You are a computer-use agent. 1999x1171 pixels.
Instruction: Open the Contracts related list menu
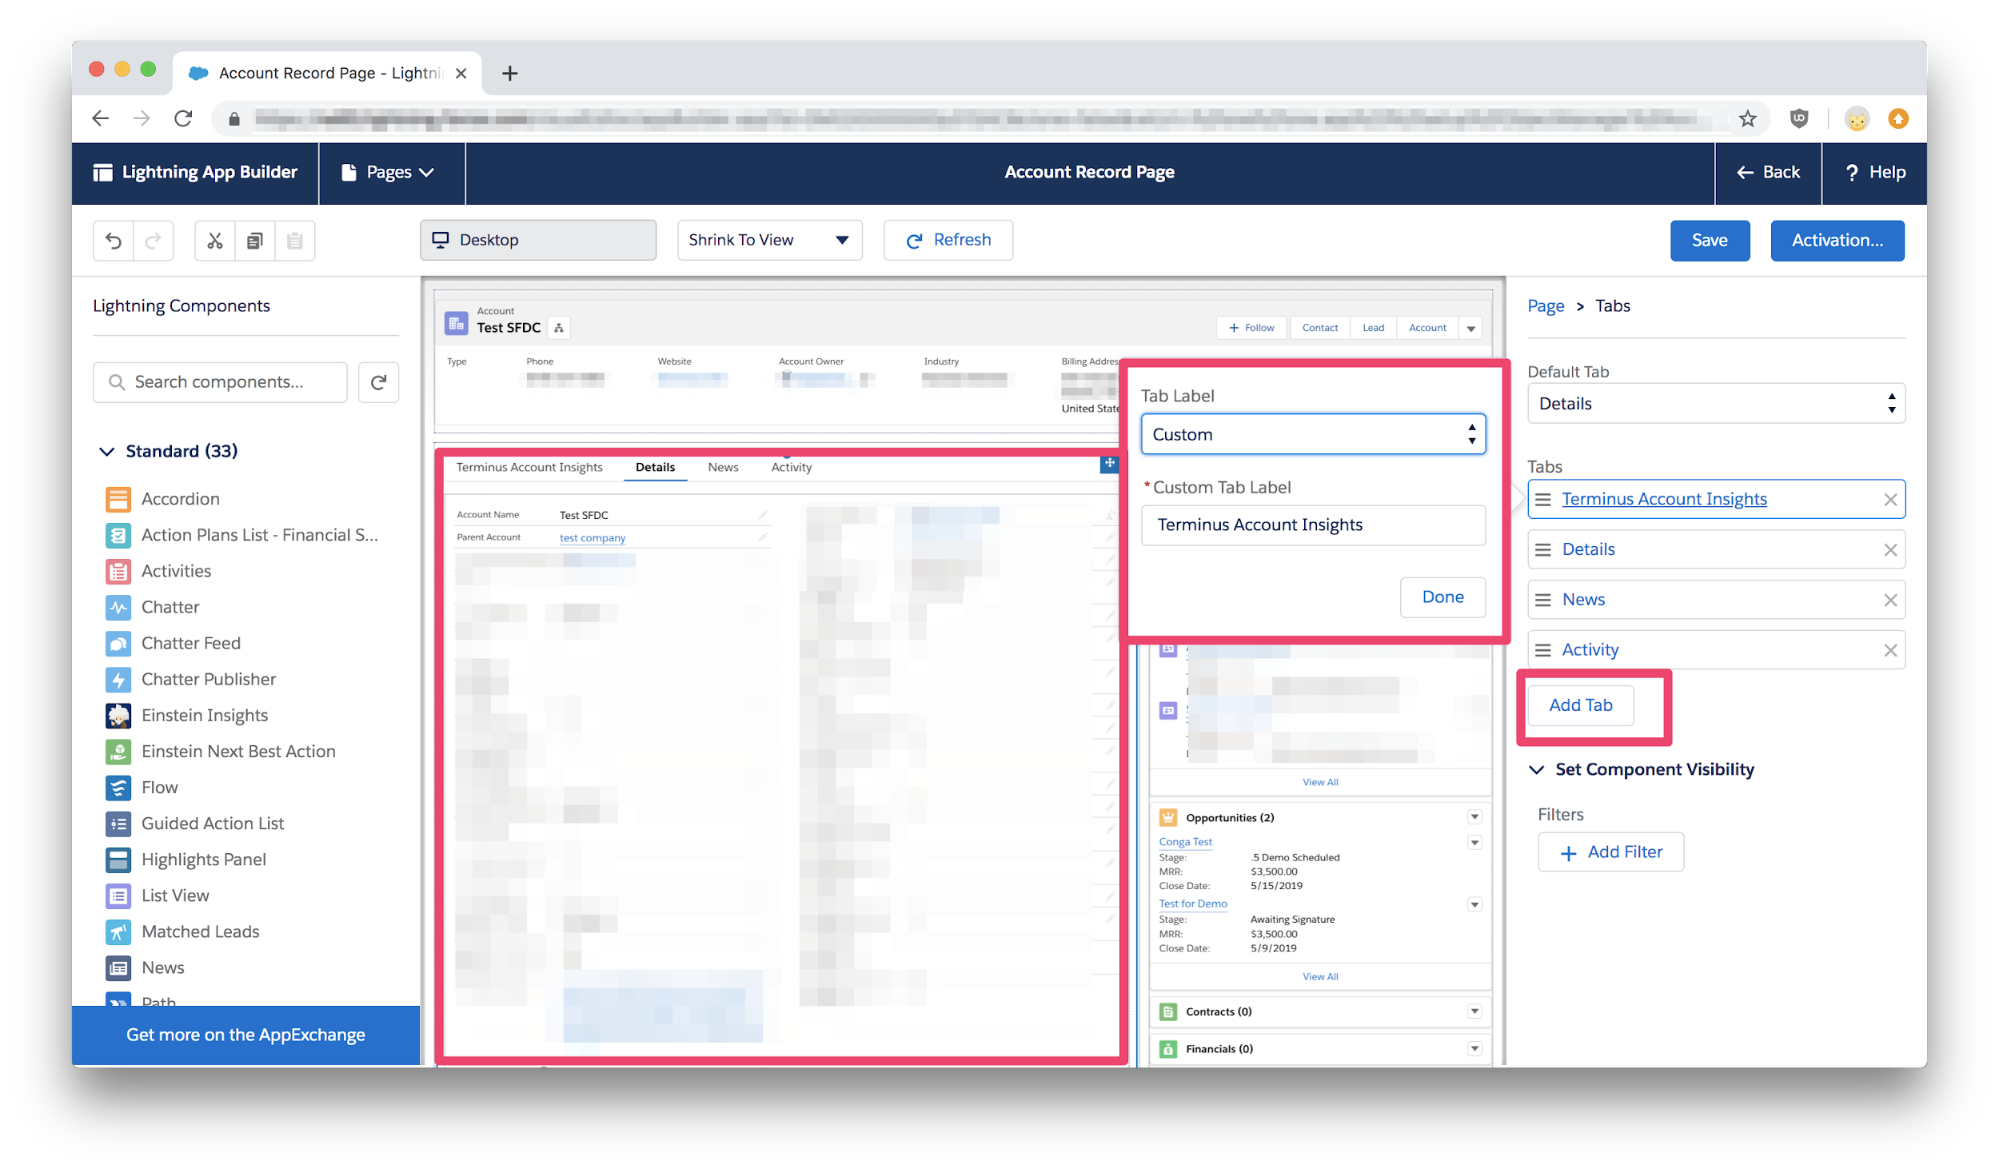point(1474,1011)
